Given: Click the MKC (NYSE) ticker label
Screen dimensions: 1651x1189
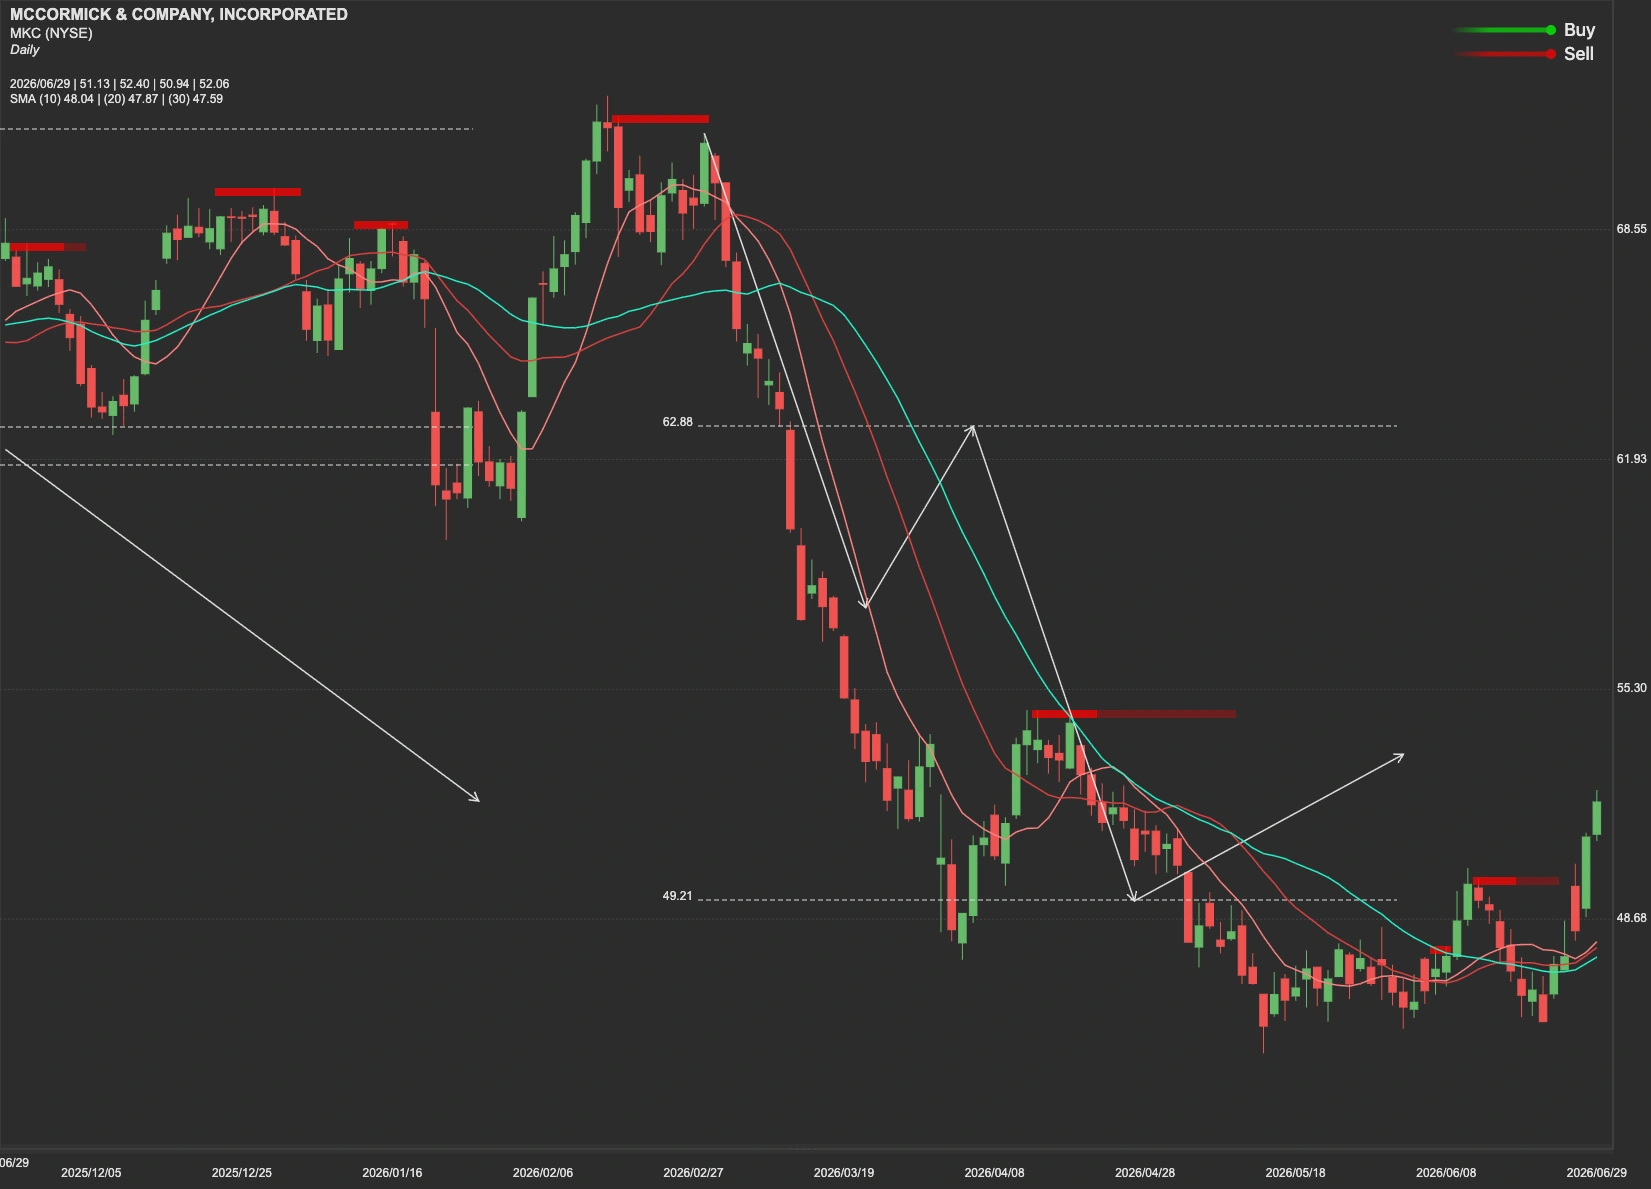Looking at the screenshot, I should pos(51,33).
